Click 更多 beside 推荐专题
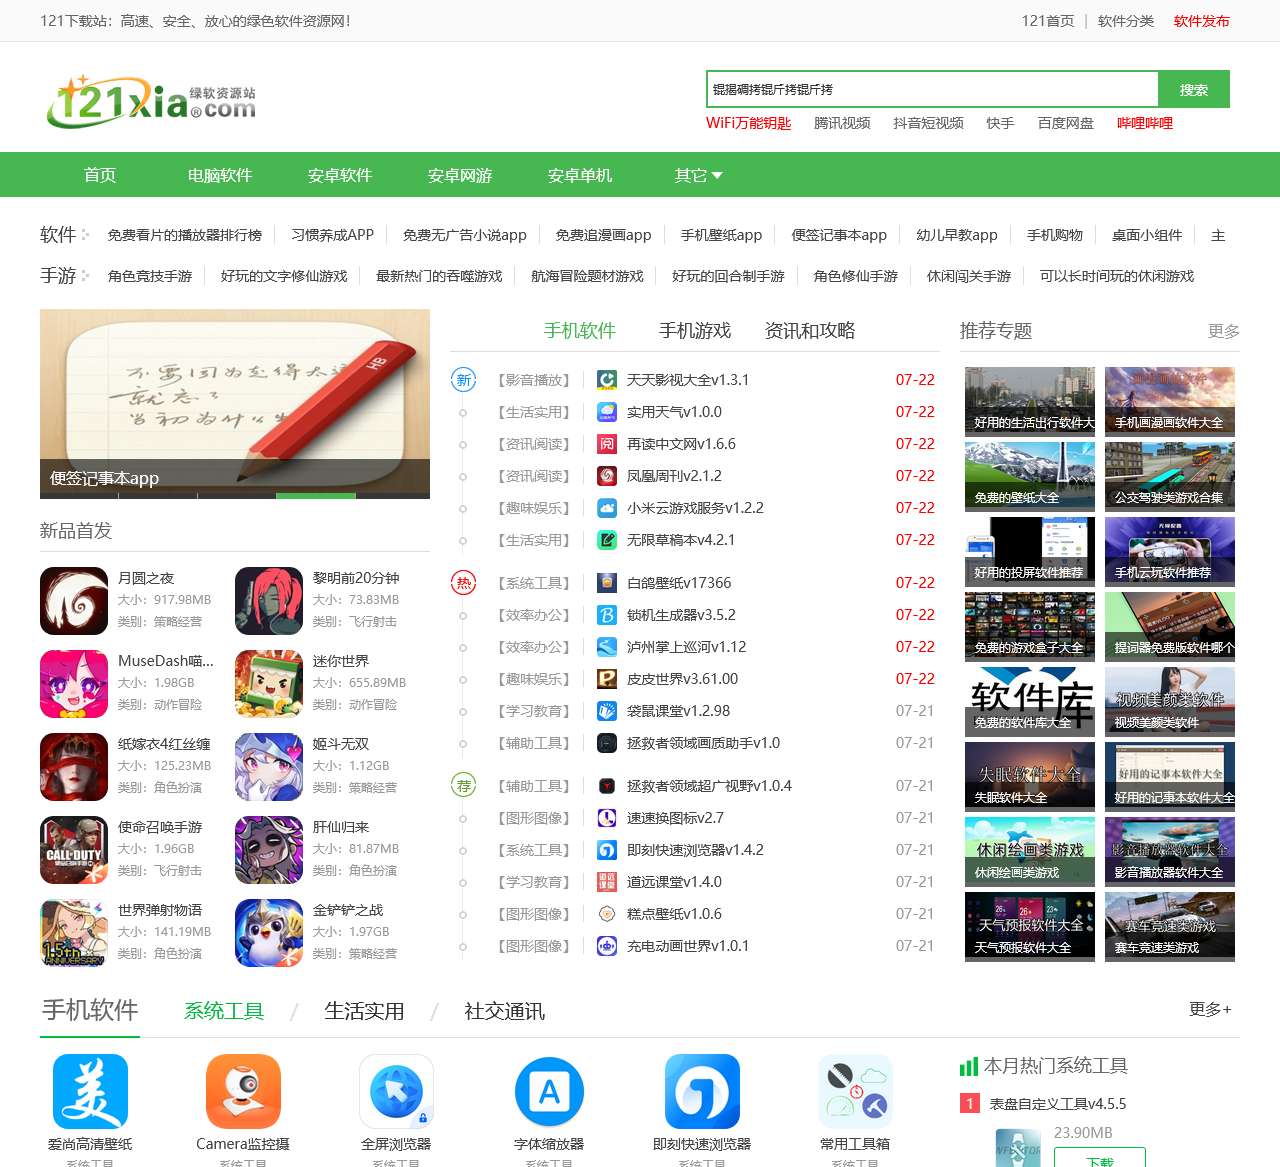The width and height of the screenshot is (1280, 1167). click(1224, 331)
